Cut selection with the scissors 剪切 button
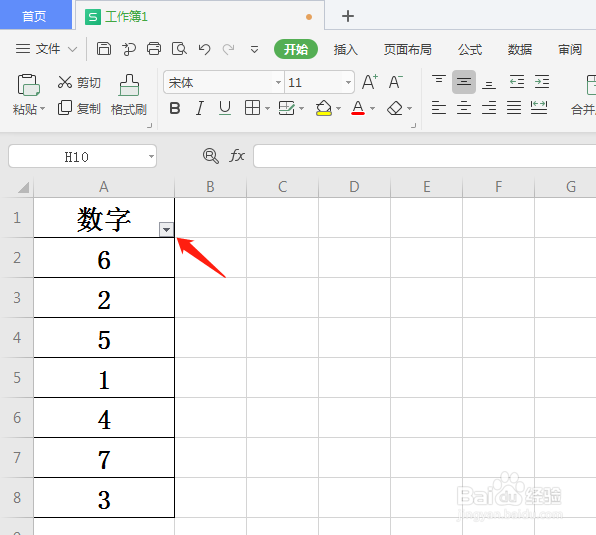Viewport: 596px width, 535px height. [x=79, y=82]
